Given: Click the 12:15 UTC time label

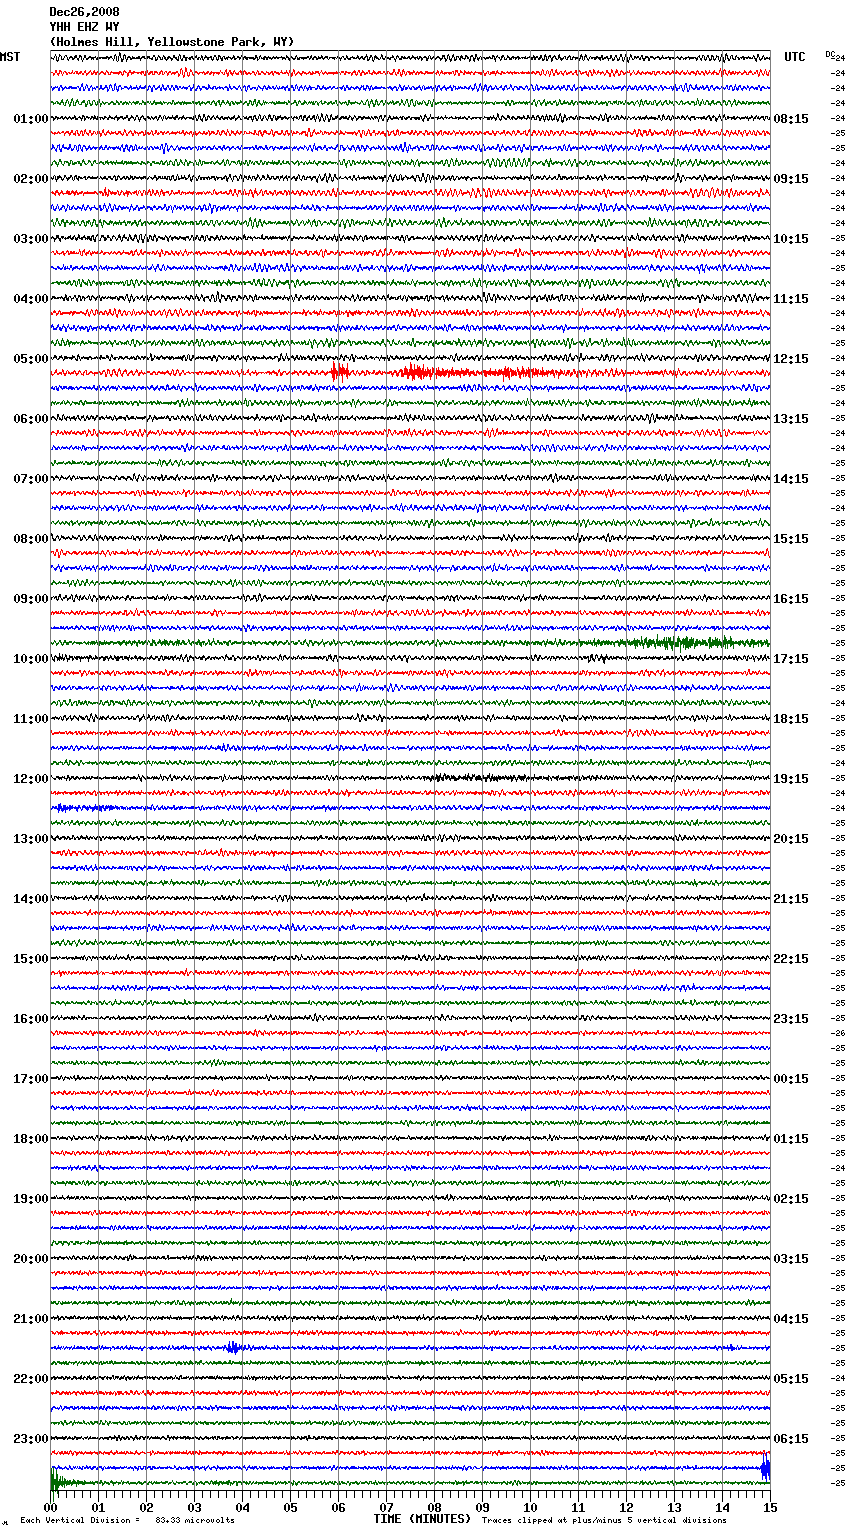Looking at the screenshot, I should [791, 359].
